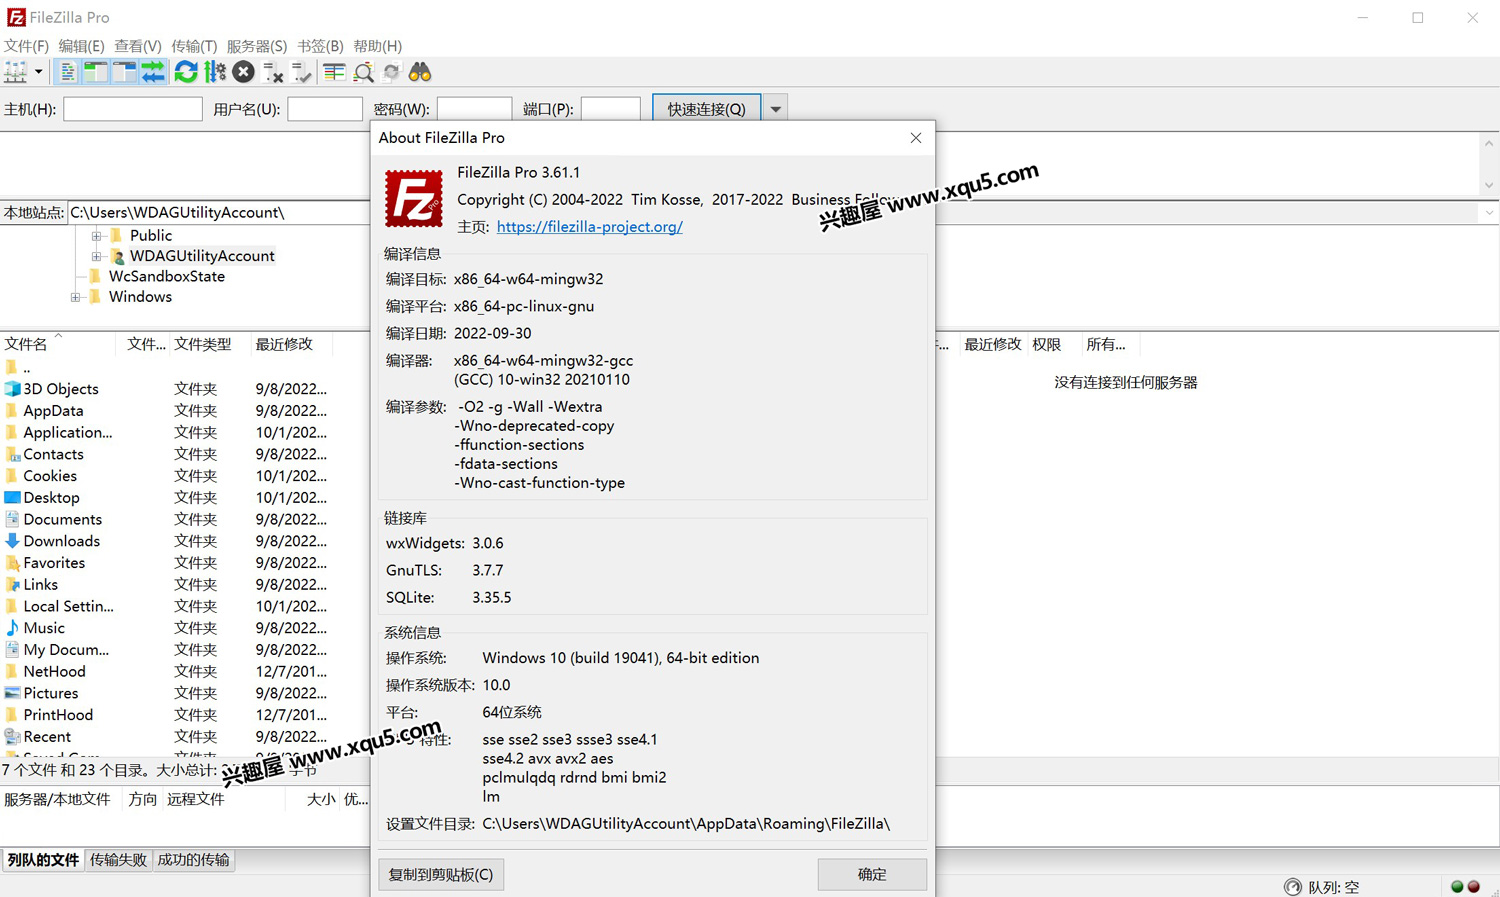Screen dimensions: 1500x897
Task: Select WcSandboxState in local tree
Action: tap(167, 276)
